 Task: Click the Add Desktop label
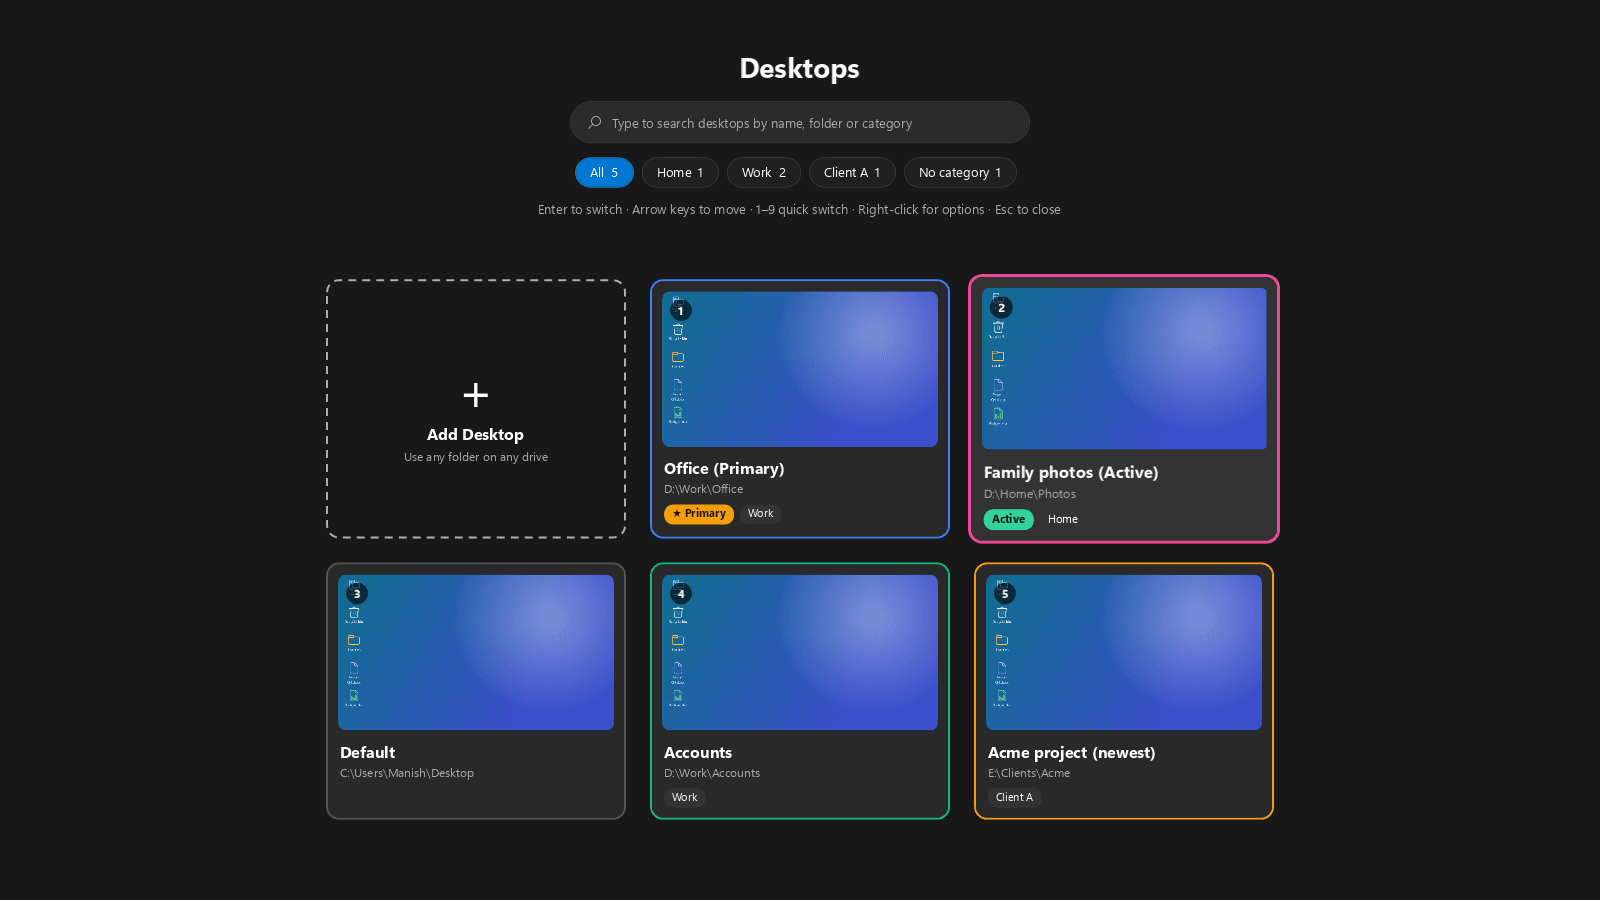(475, 435)
